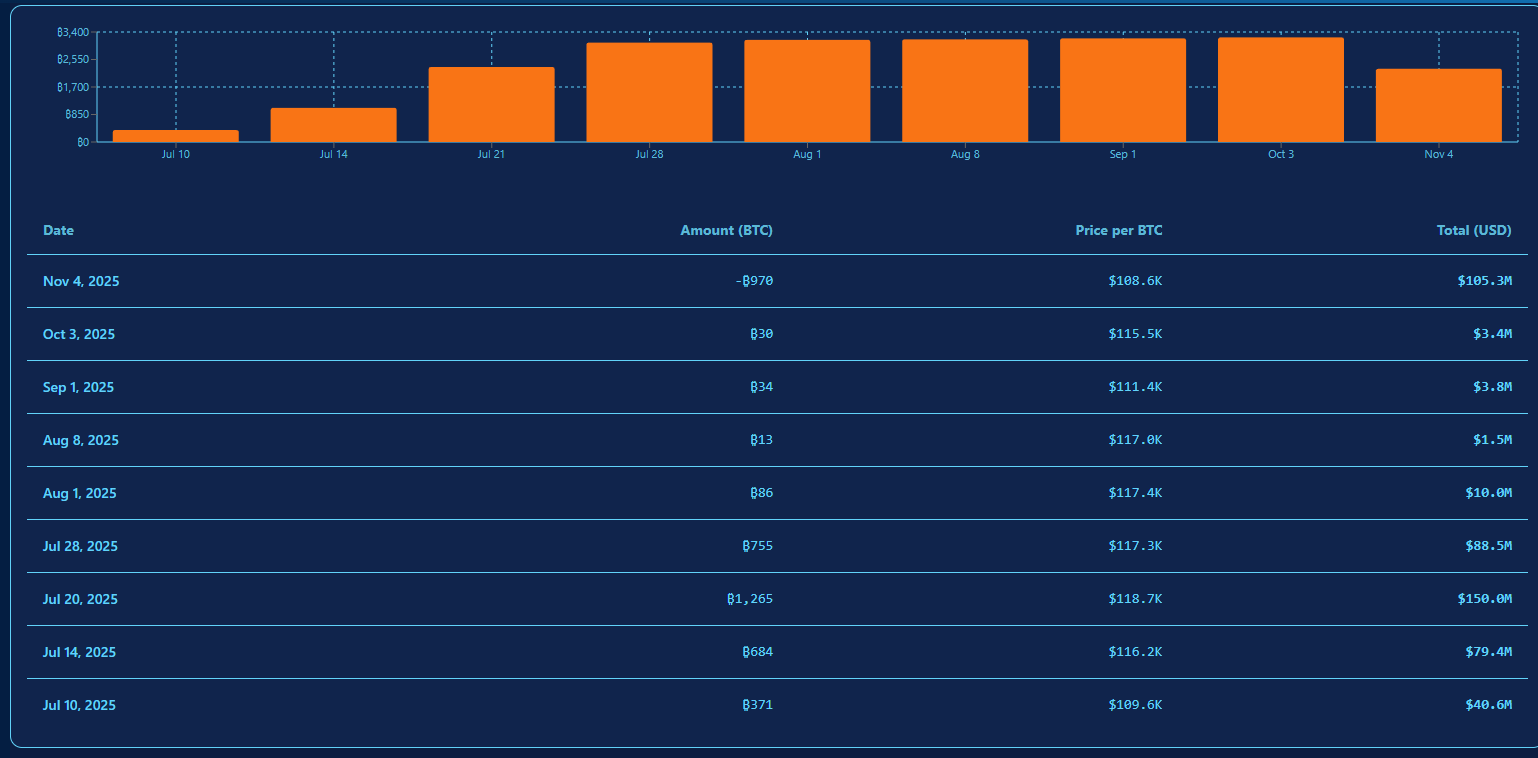
Task: Click the Jul 21 bar in chart
Action: 491,105
